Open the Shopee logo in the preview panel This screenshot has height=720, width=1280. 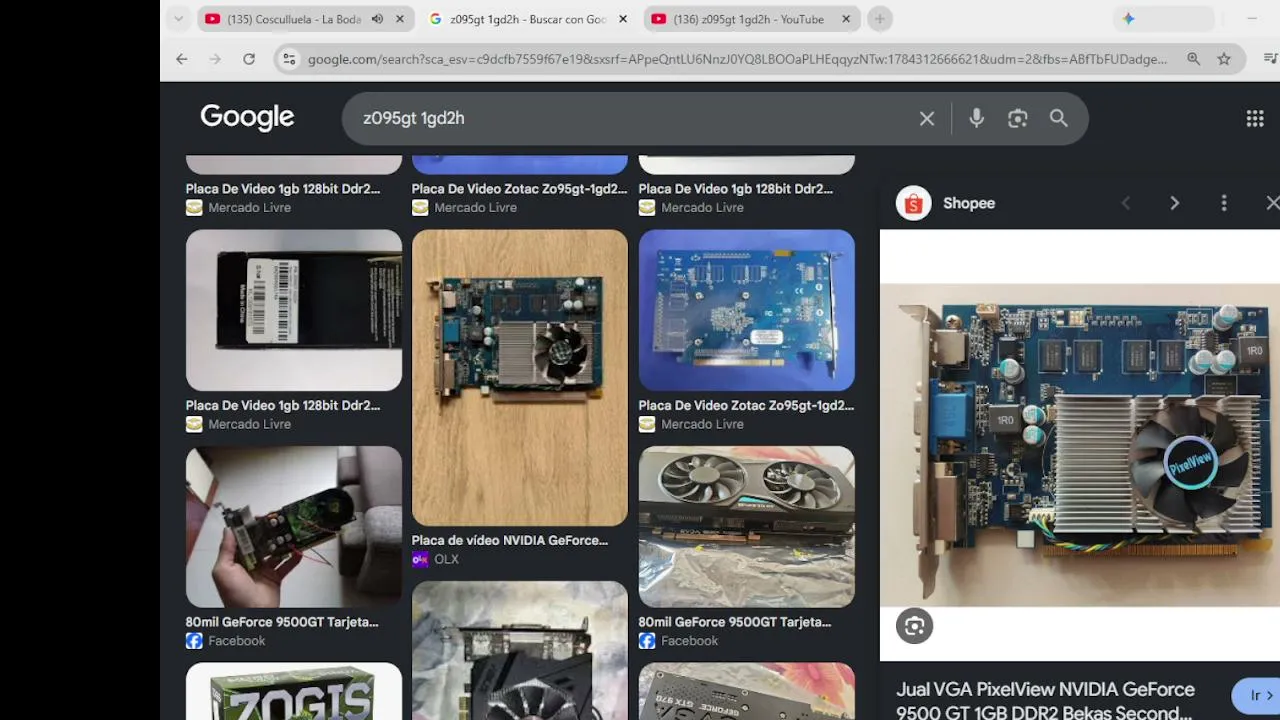pyautogui.click(x=913, y=203)
